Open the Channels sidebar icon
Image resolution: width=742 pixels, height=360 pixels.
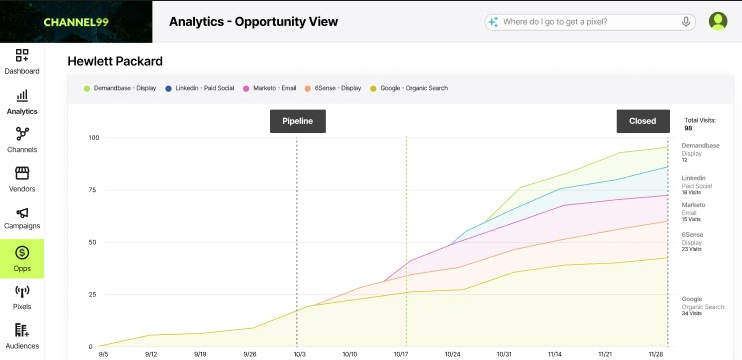pos(22,134)
